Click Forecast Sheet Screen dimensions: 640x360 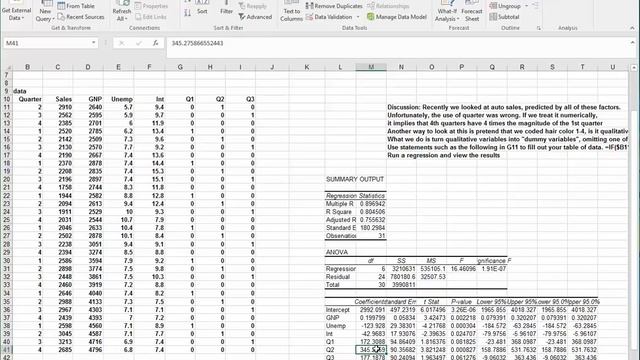[472, 12]
